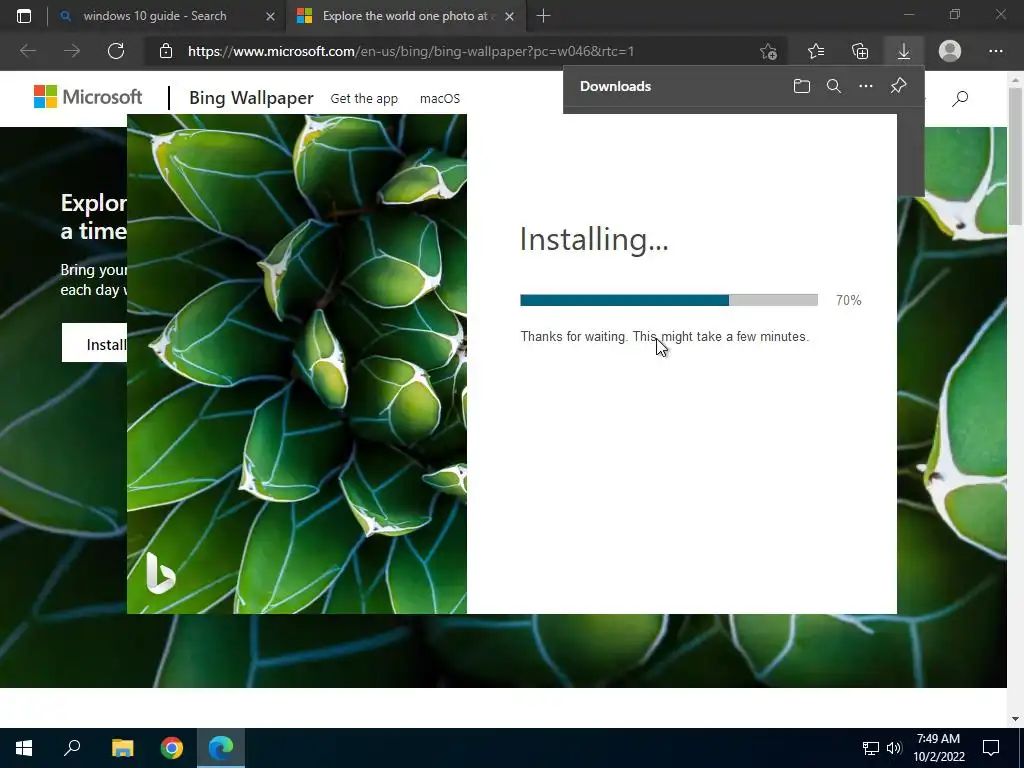Click the Bing logo on installer image
The image size is (1024, 768).
click(x=160, y=573)
